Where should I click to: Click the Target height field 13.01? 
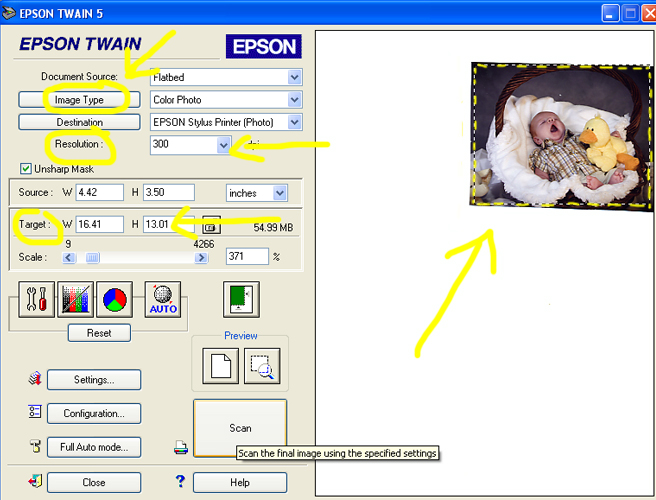tap(169, 224)
